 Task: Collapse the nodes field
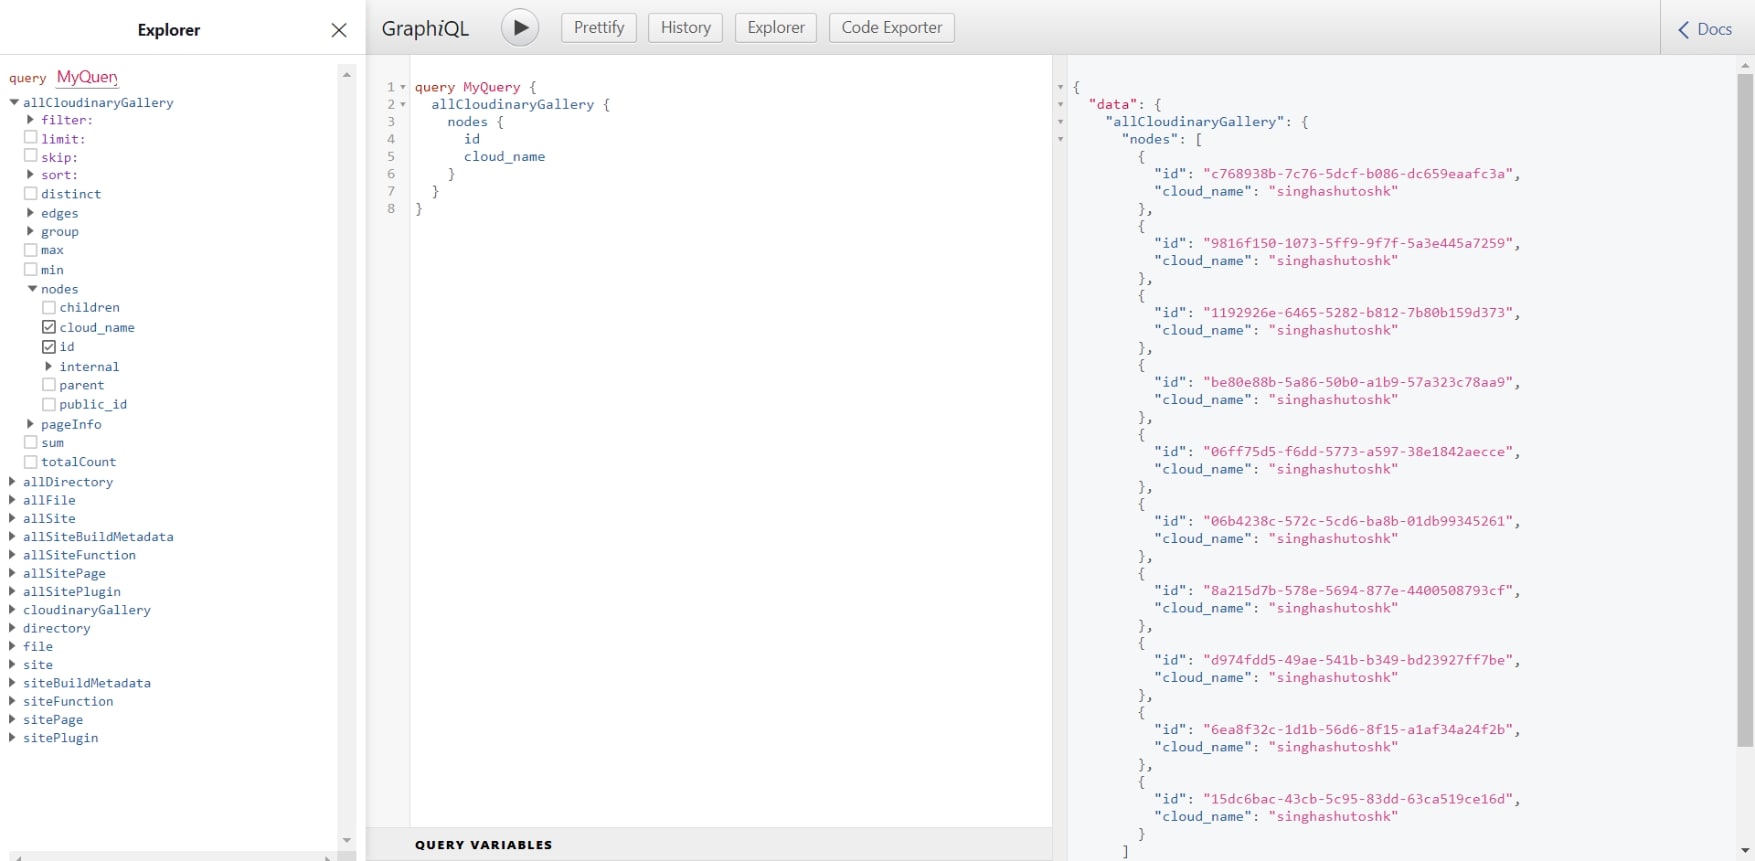pos(32,288)
